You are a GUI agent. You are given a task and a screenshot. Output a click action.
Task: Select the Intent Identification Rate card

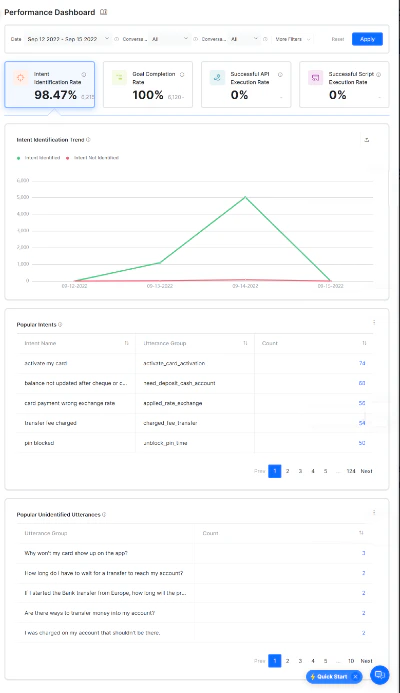point(50,84)
